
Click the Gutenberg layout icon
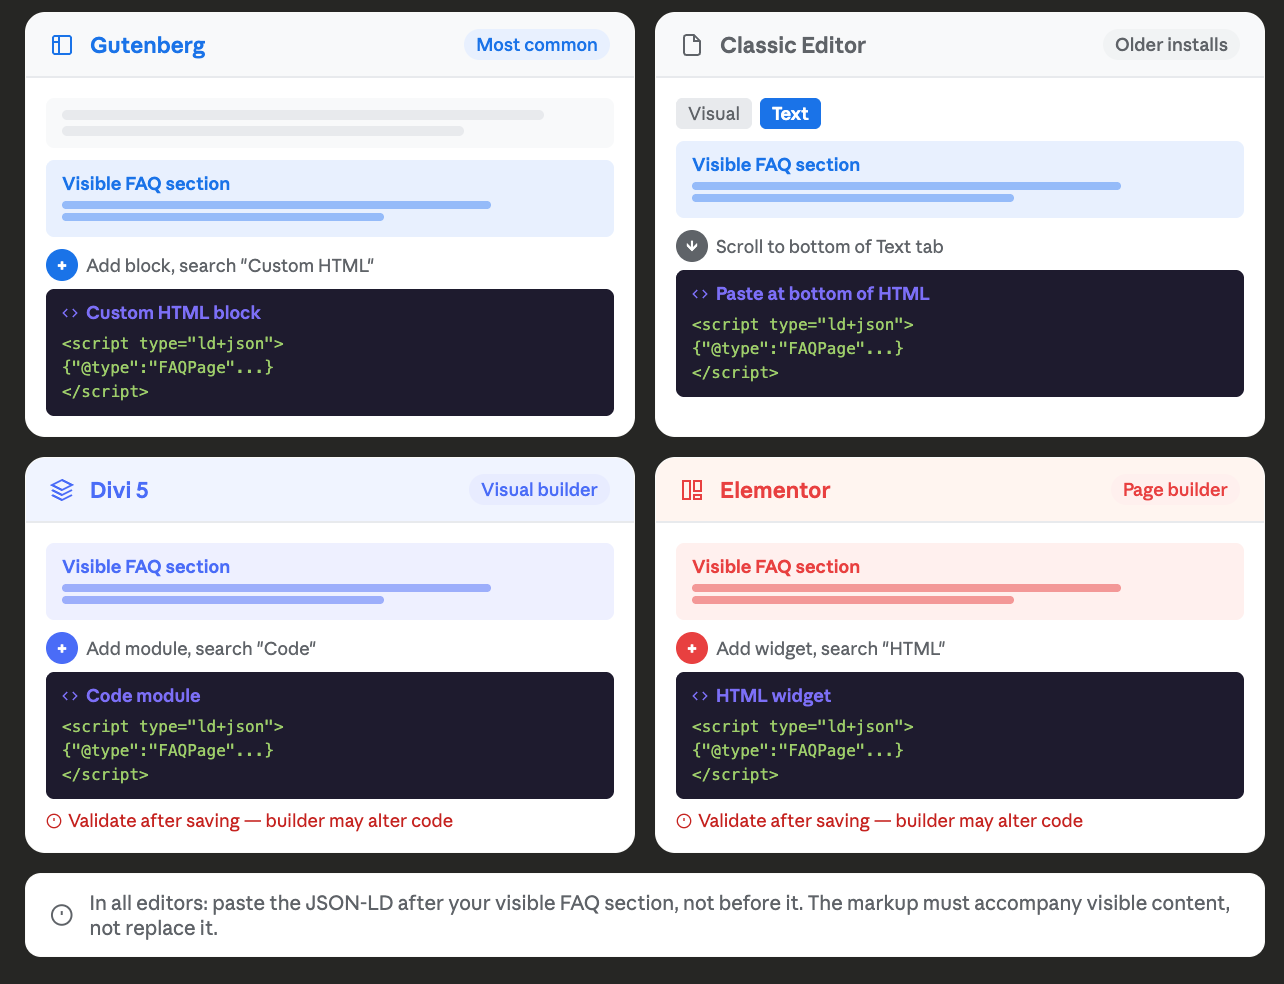(62, 45)
